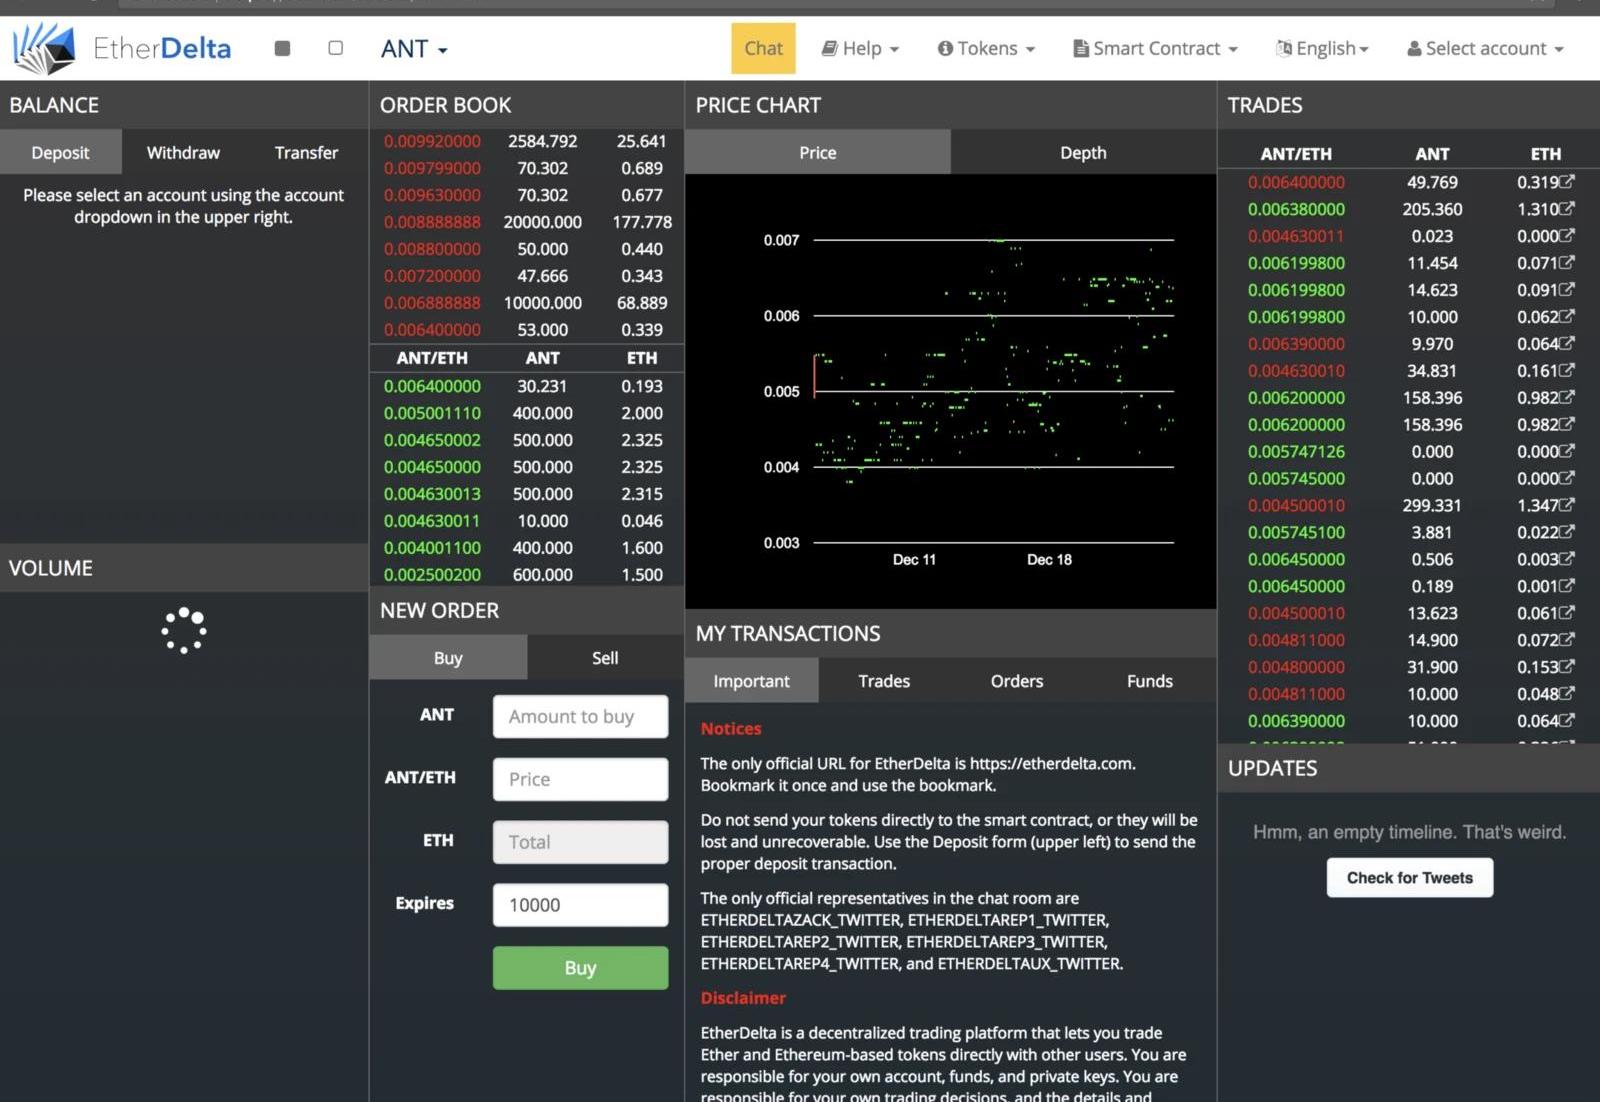Click the Price input field
This screenshot has width=1600, height=1102.
click(x=580, y=779)
